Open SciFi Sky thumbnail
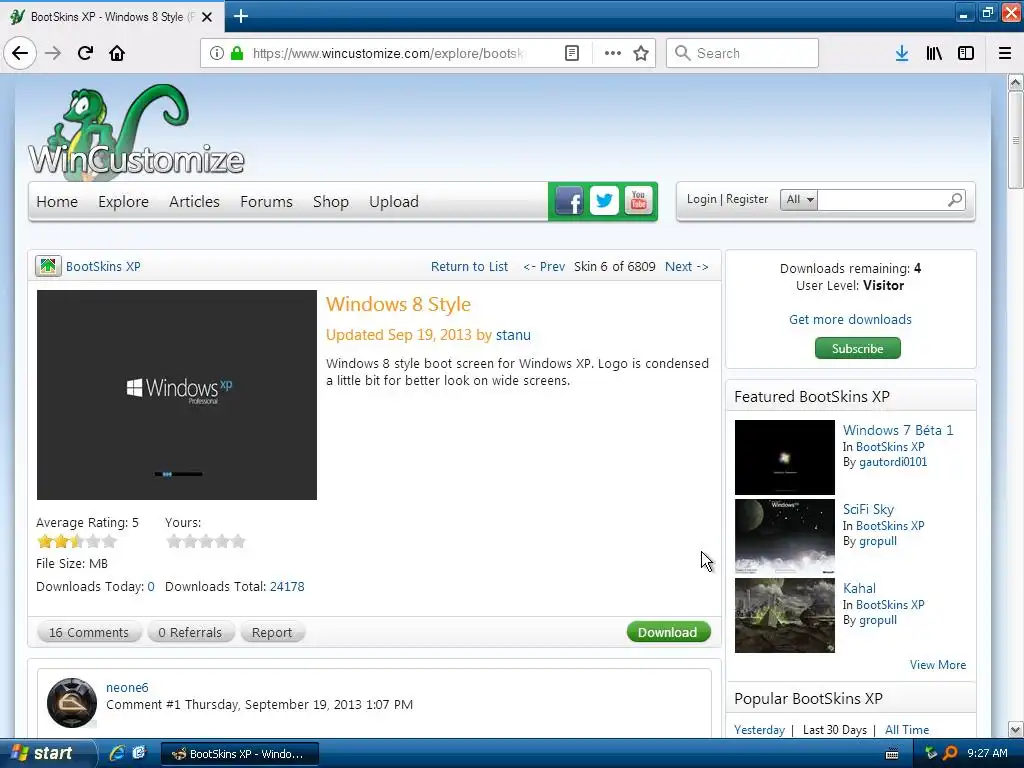The width and height of the screenshot is (1024, 768). click(x=785, y=537)
